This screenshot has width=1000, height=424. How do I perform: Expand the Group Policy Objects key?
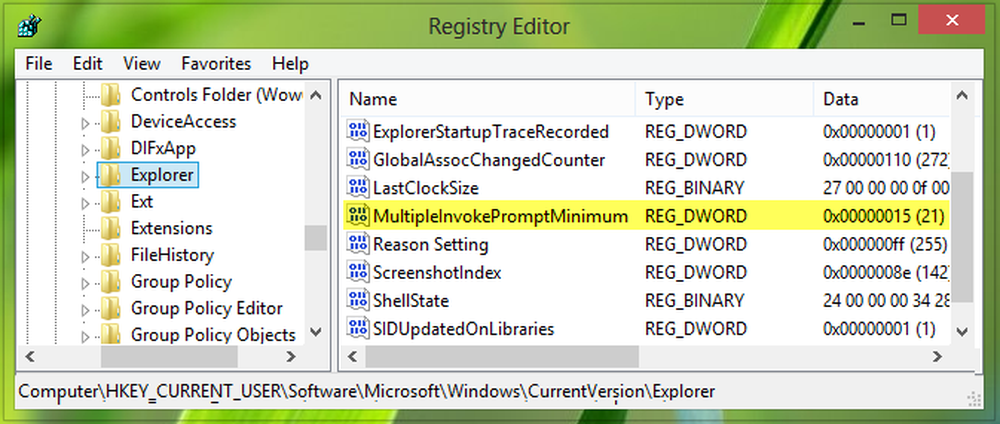coord(85,337)
